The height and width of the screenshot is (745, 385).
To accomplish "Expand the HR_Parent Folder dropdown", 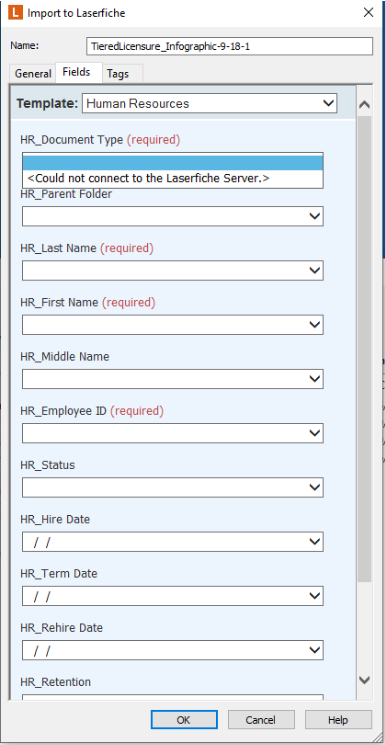I will 314,216.
